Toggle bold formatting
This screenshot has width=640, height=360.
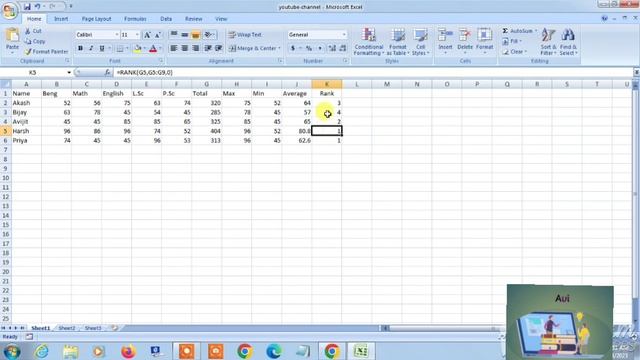coord(80,48)
